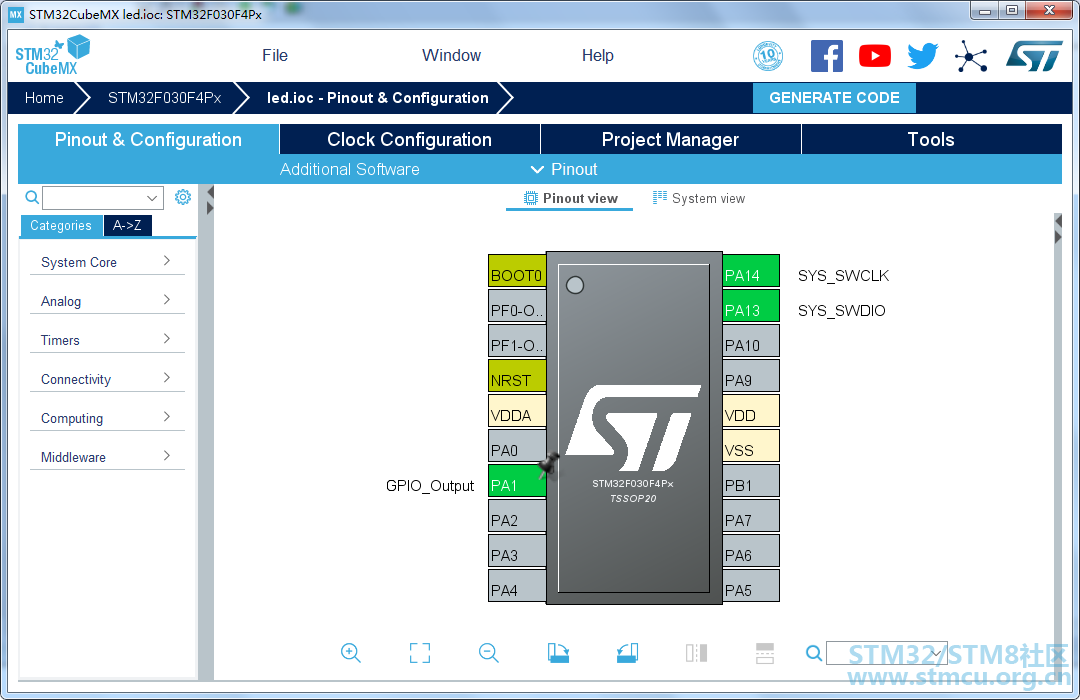Screen dimensions: 1080x700
Task: Switch to Tools tab
Action: [931, 139]
